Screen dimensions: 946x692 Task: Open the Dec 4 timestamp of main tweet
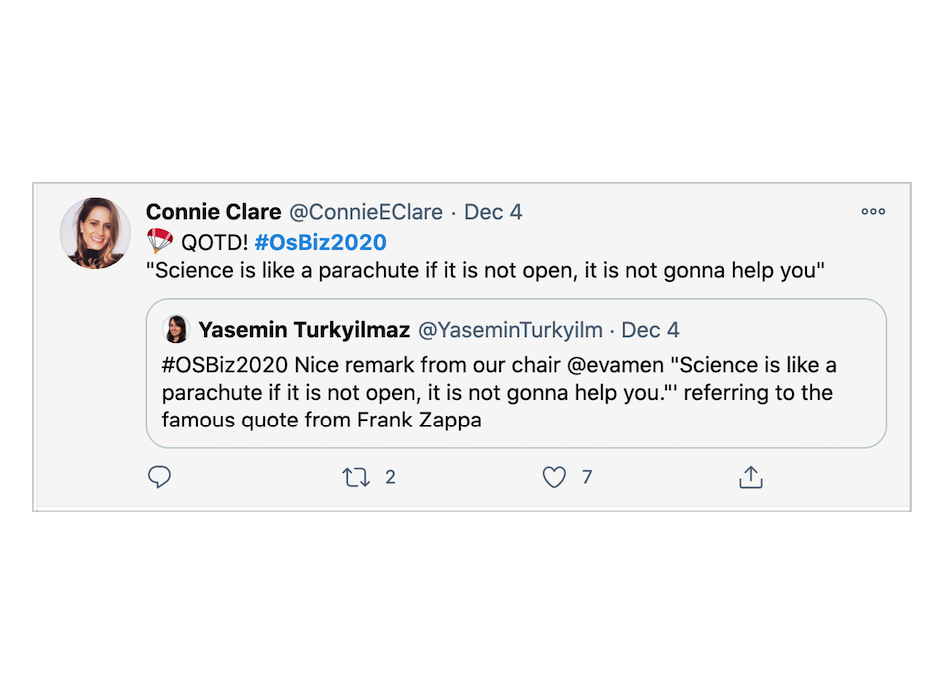point(493,212)
